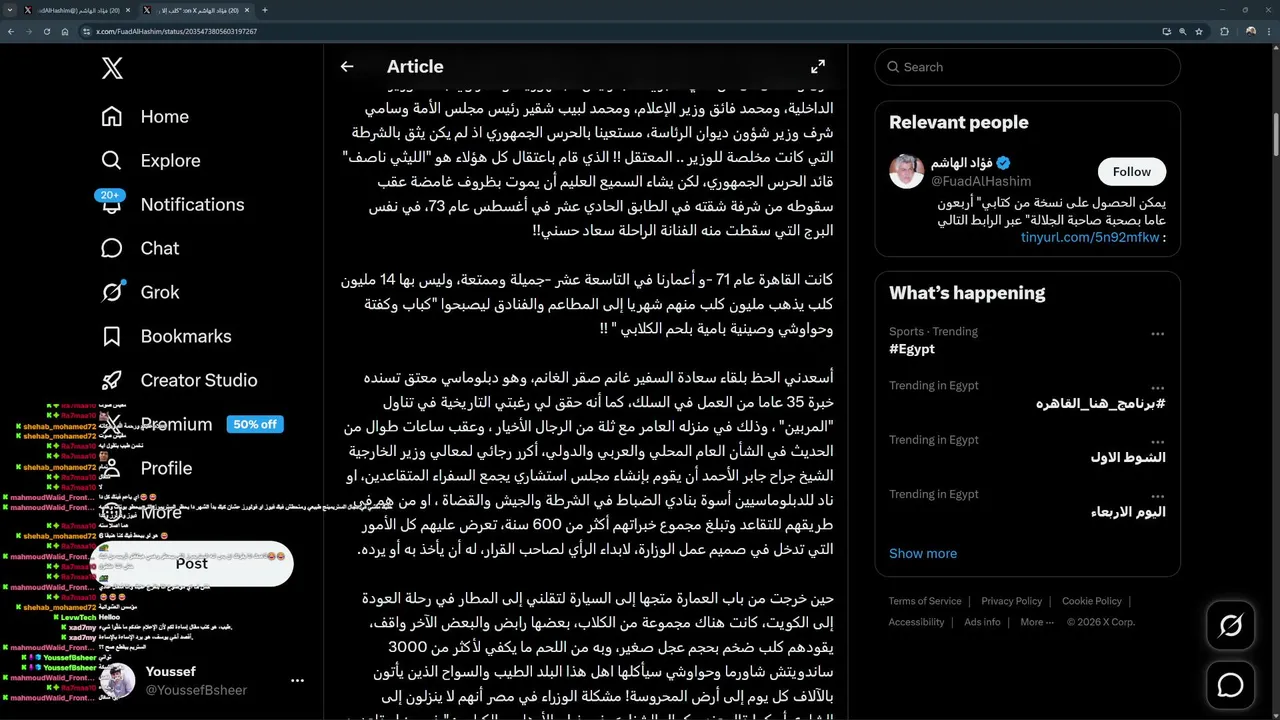
Task: Open the browser extensions menu
Action: coord(1225,31)
